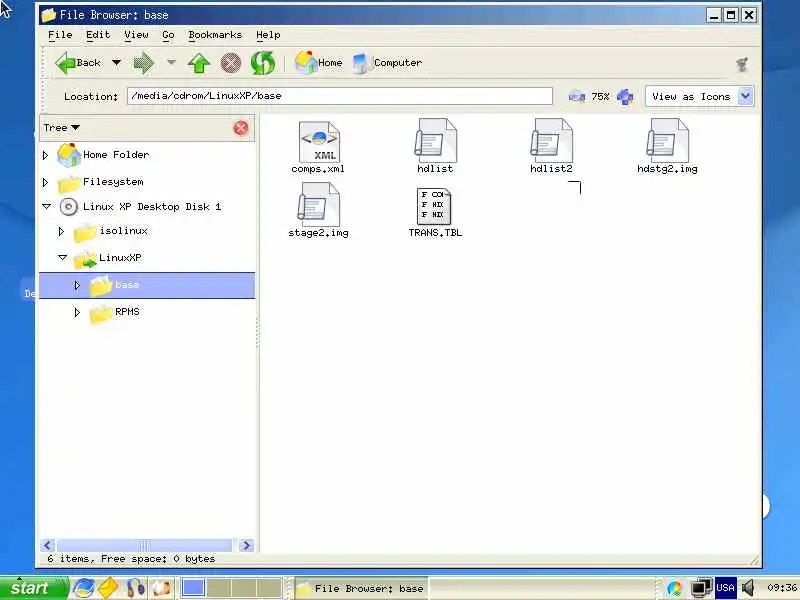Select the LinuxXP folder in tree
The width and height of the screenshot is (800, 600).
click(120, 258)
